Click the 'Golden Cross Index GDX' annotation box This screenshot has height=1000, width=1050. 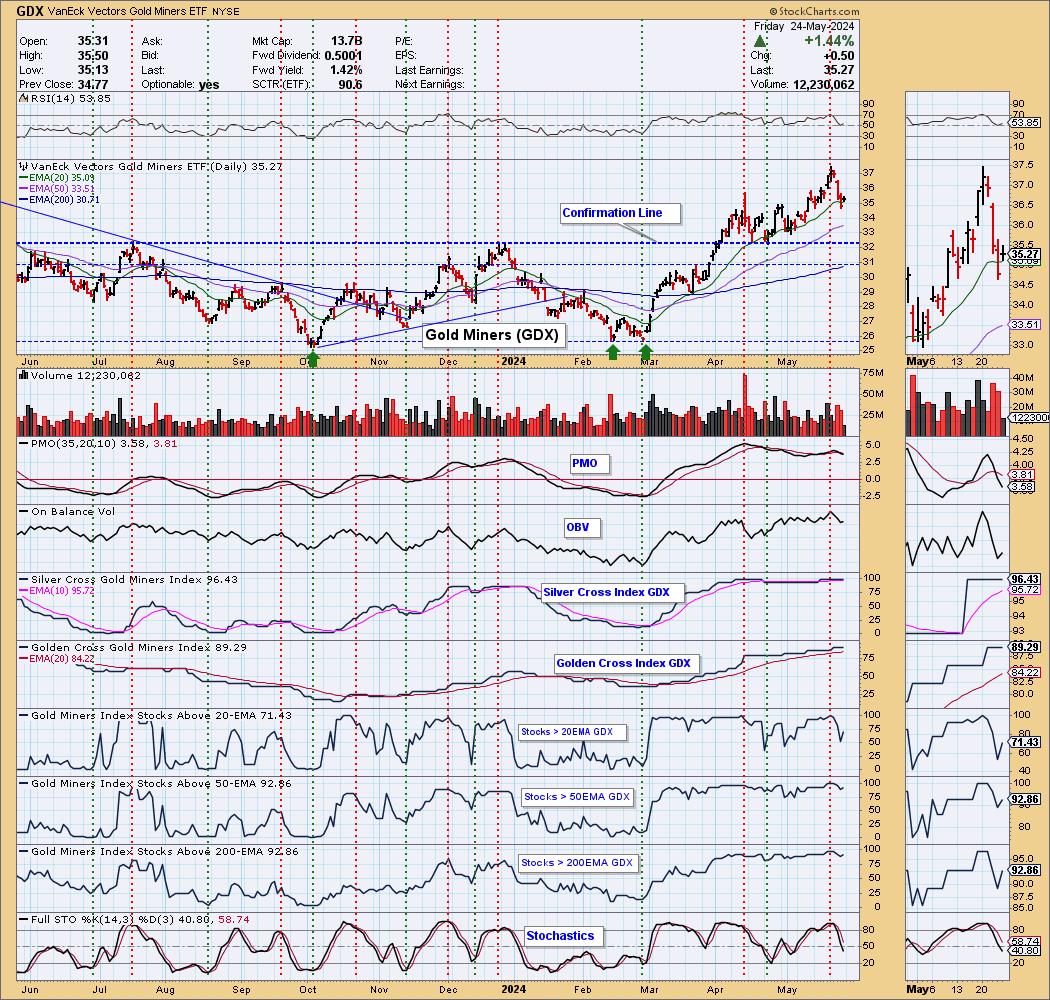627,664
